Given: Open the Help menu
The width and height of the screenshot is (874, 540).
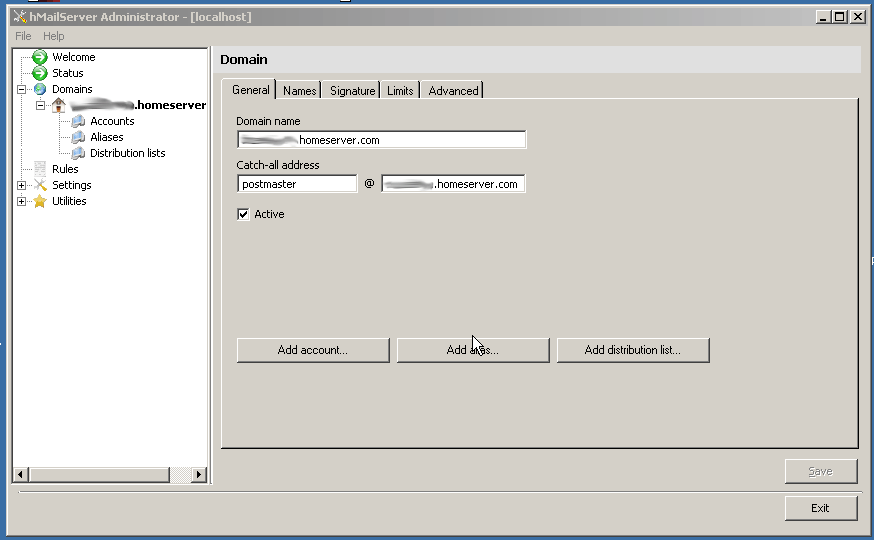Looking at the screenshot, I should pyautogui.click(x=54, y=36).
